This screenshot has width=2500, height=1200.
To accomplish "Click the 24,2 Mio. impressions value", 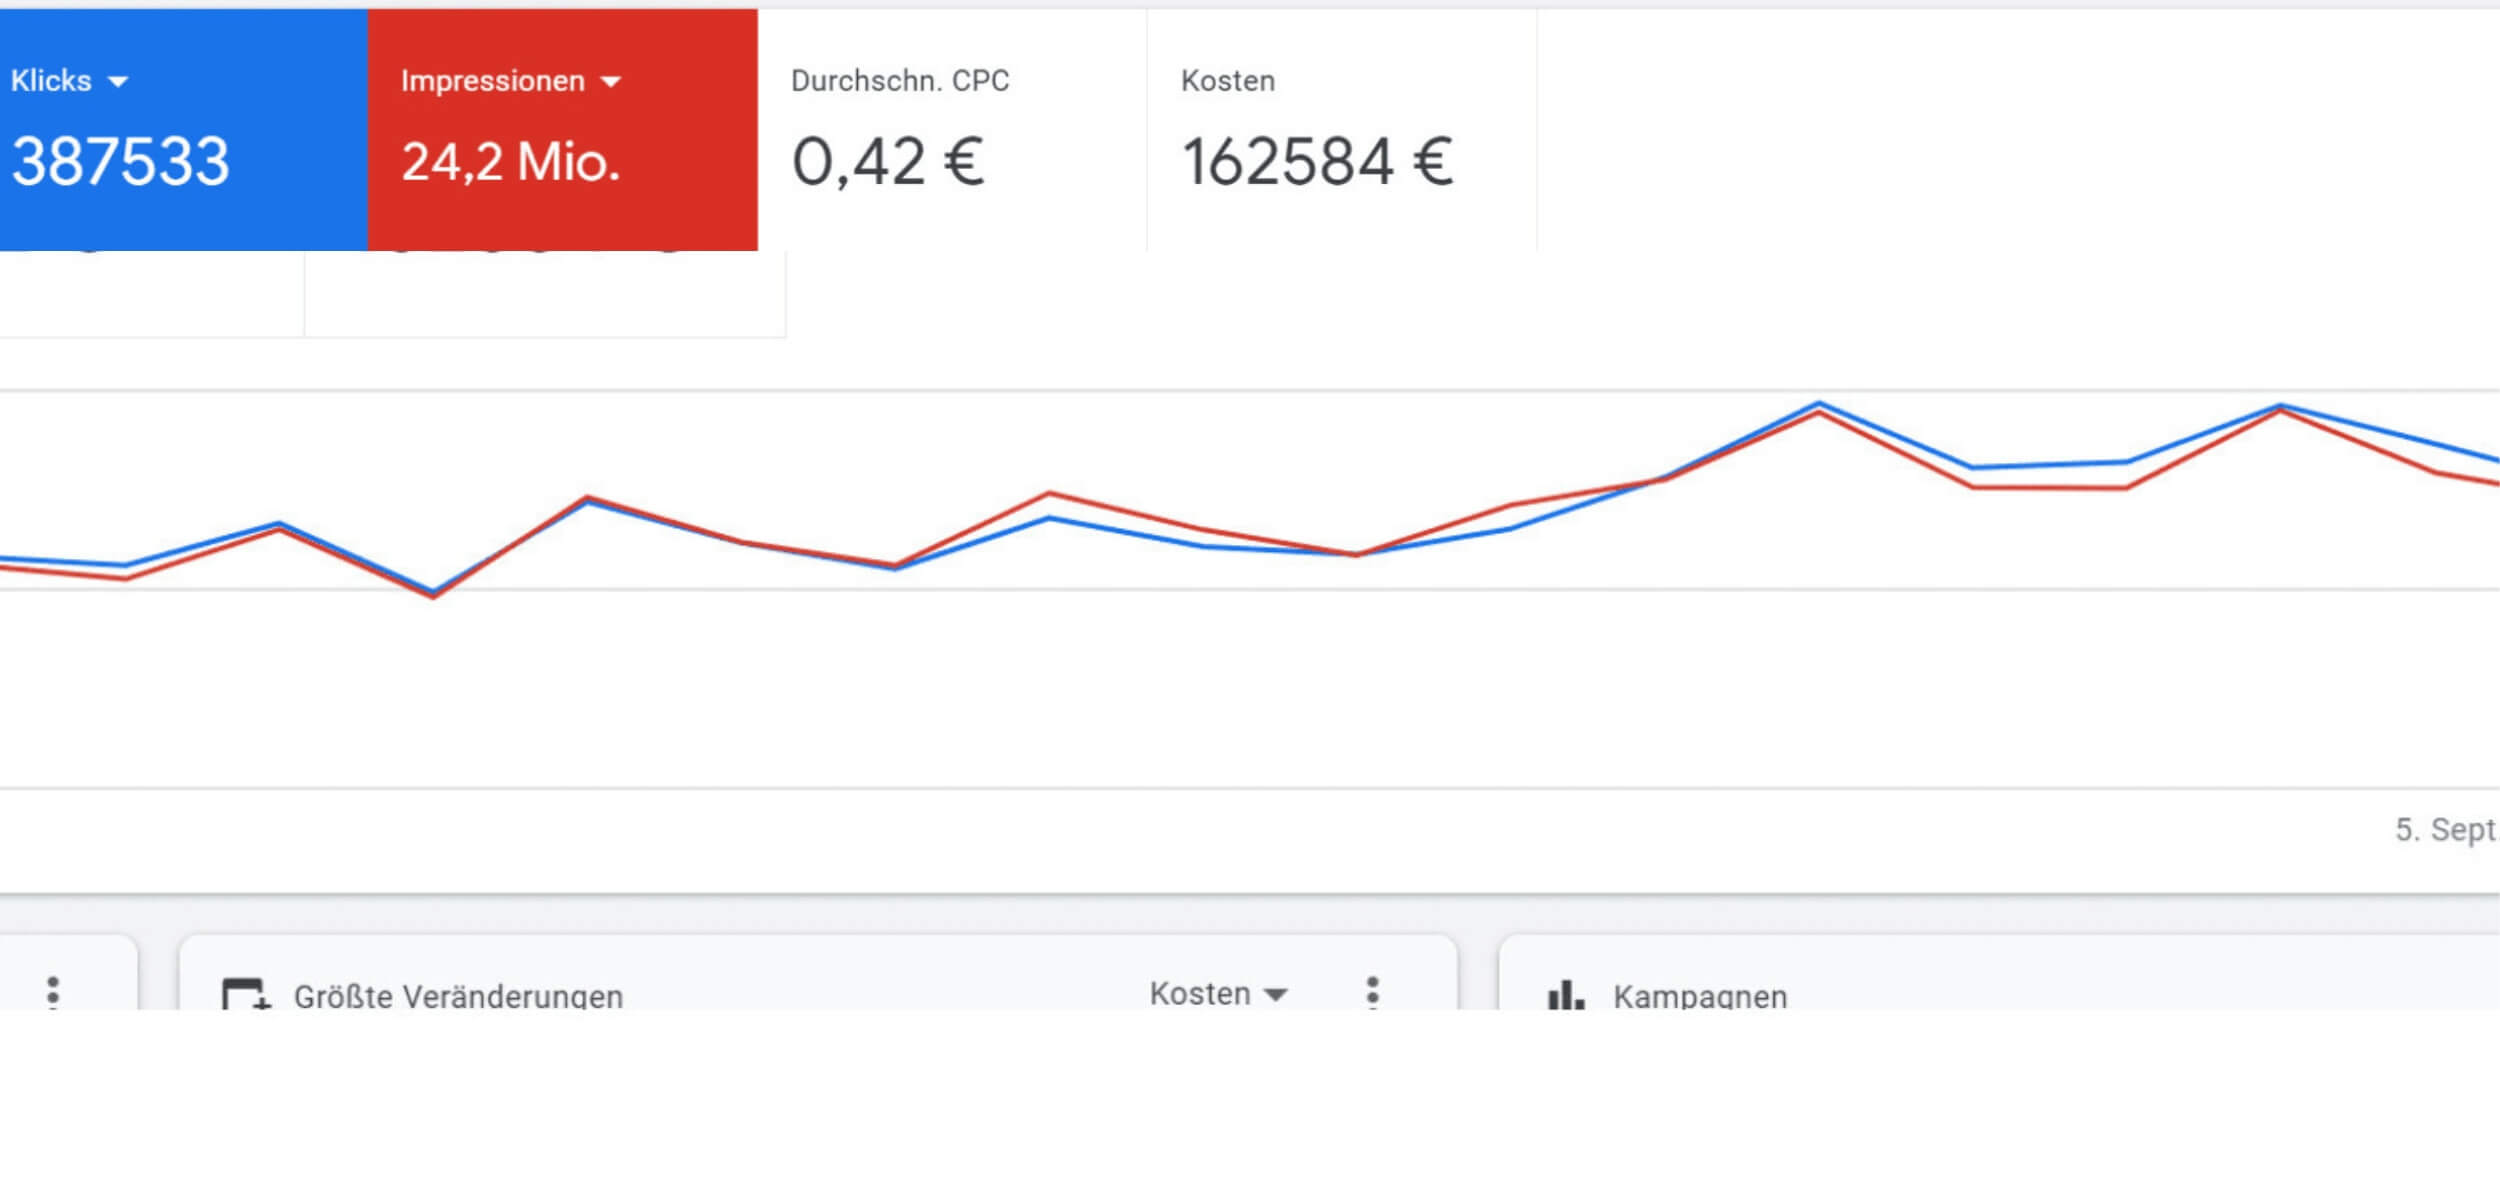I will (511, 162).
